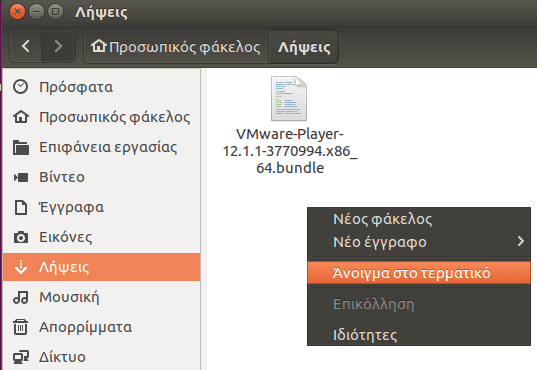Click the camera icon beside Εικόνες

(x=21, y=237)
